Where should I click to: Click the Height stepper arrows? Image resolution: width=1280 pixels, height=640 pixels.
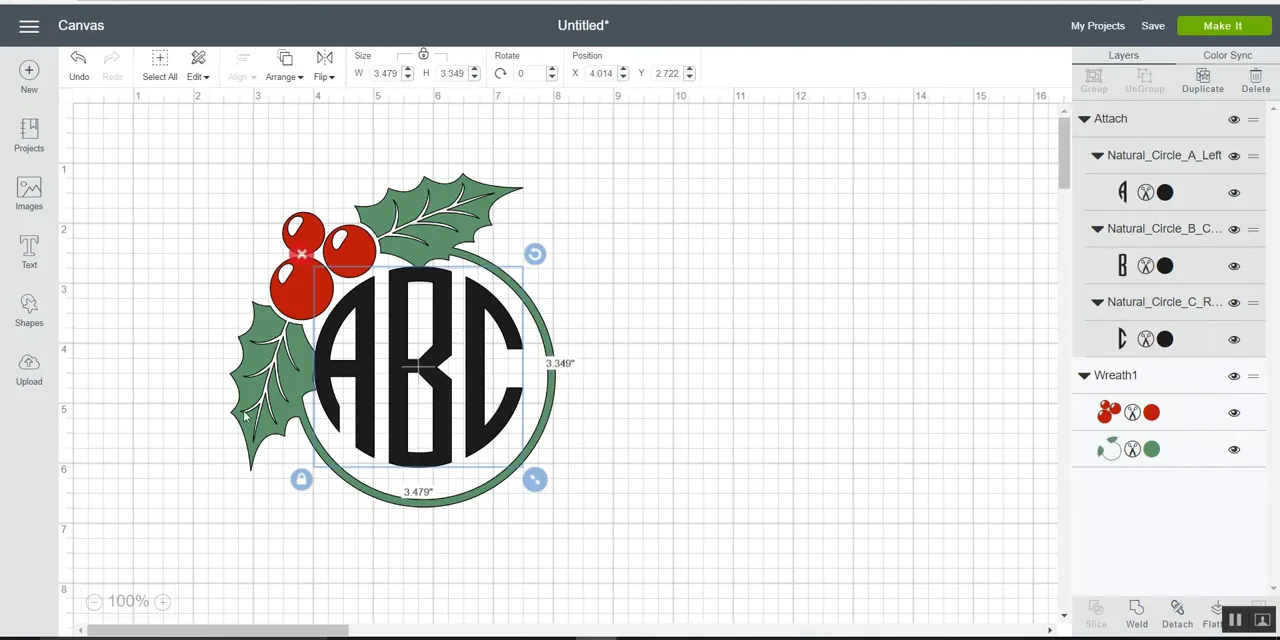[474, 73]
